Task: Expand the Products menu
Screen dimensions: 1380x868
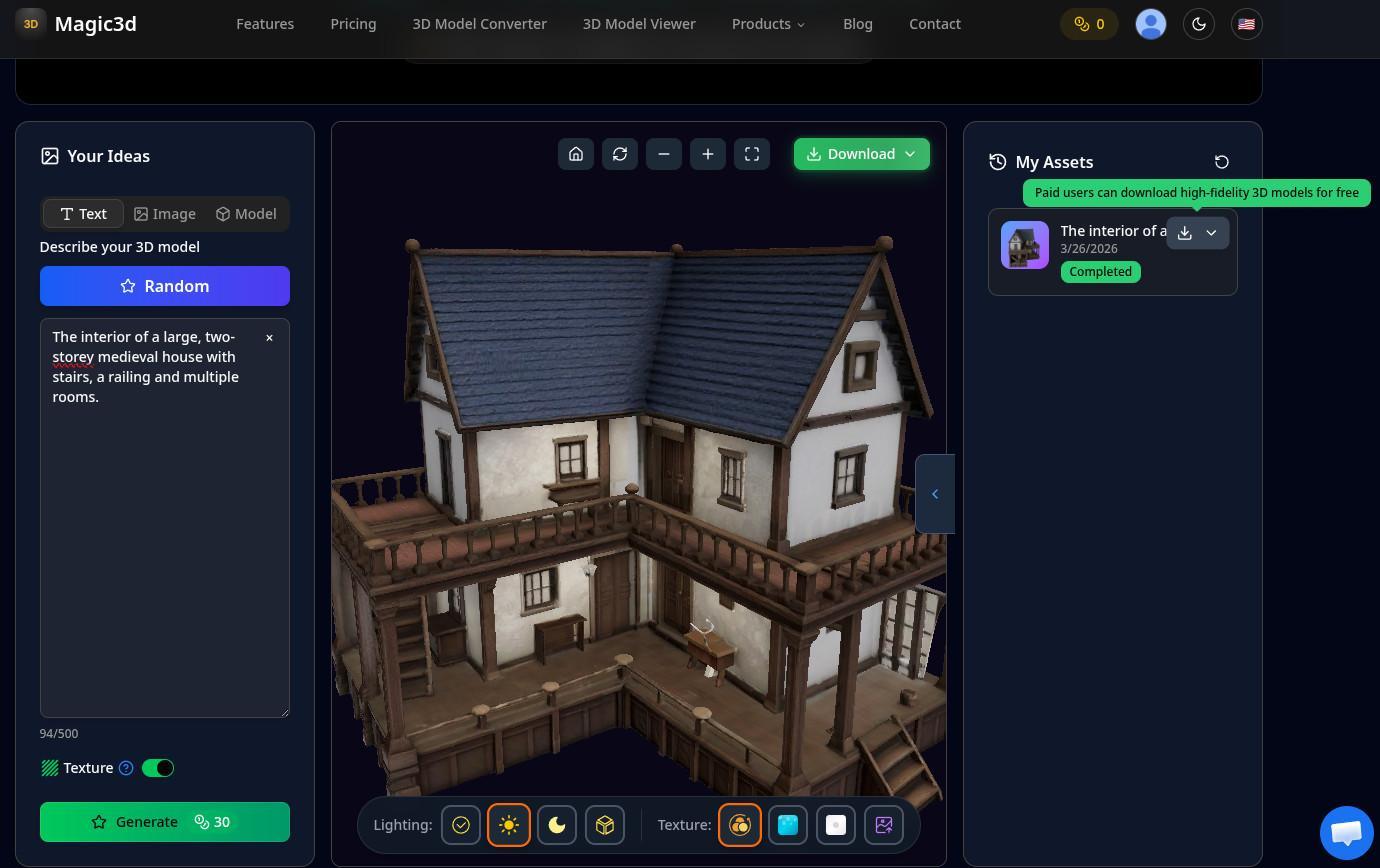Action: click(768, 24)
